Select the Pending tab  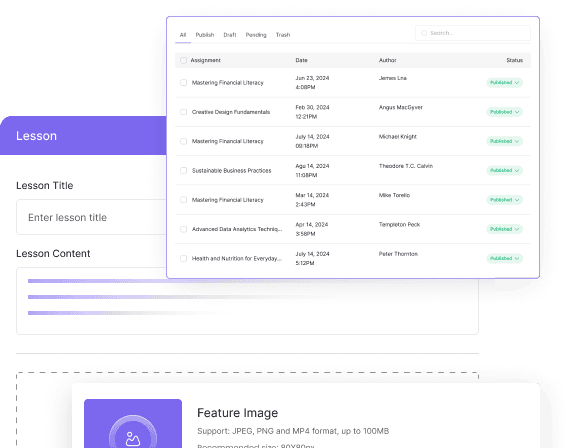[256, 35]
